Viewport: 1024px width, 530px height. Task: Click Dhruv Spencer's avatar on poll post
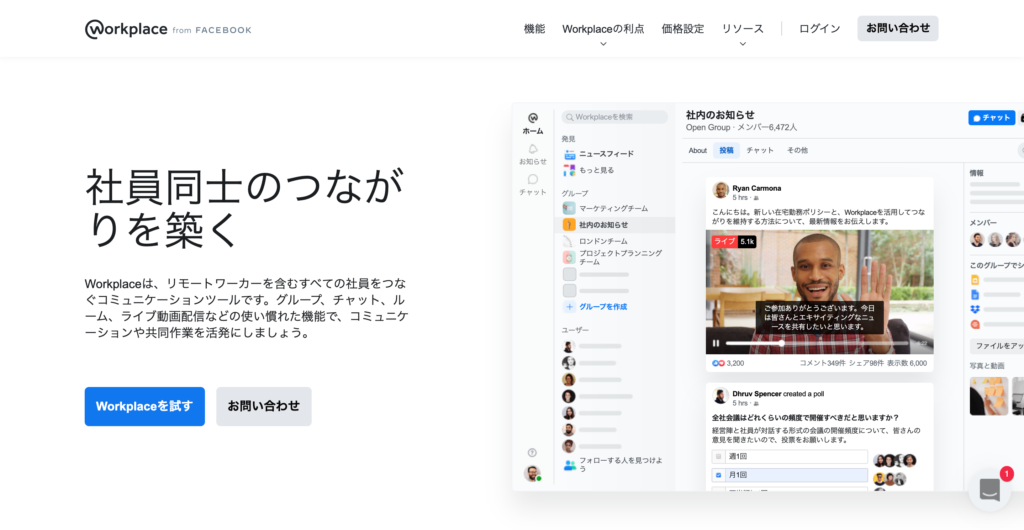(720, 396)
